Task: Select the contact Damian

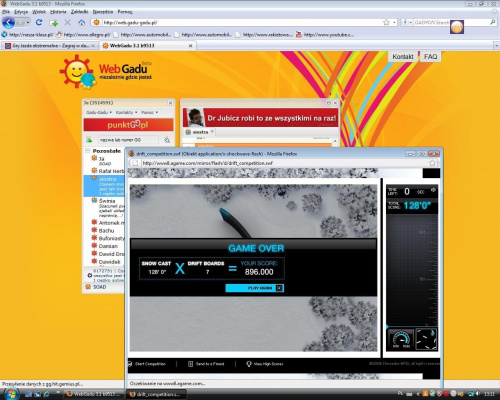Action: 108,246
